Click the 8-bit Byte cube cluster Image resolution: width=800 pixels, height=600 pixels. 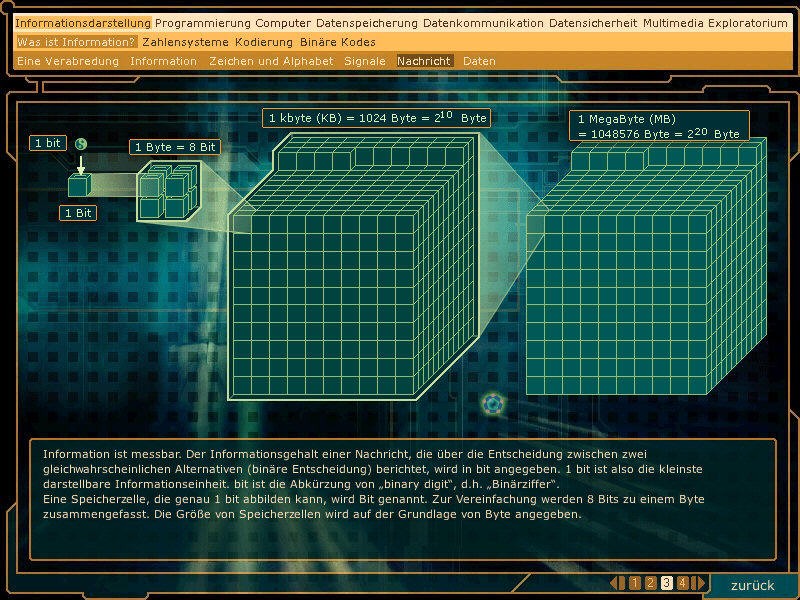(160, 193)
